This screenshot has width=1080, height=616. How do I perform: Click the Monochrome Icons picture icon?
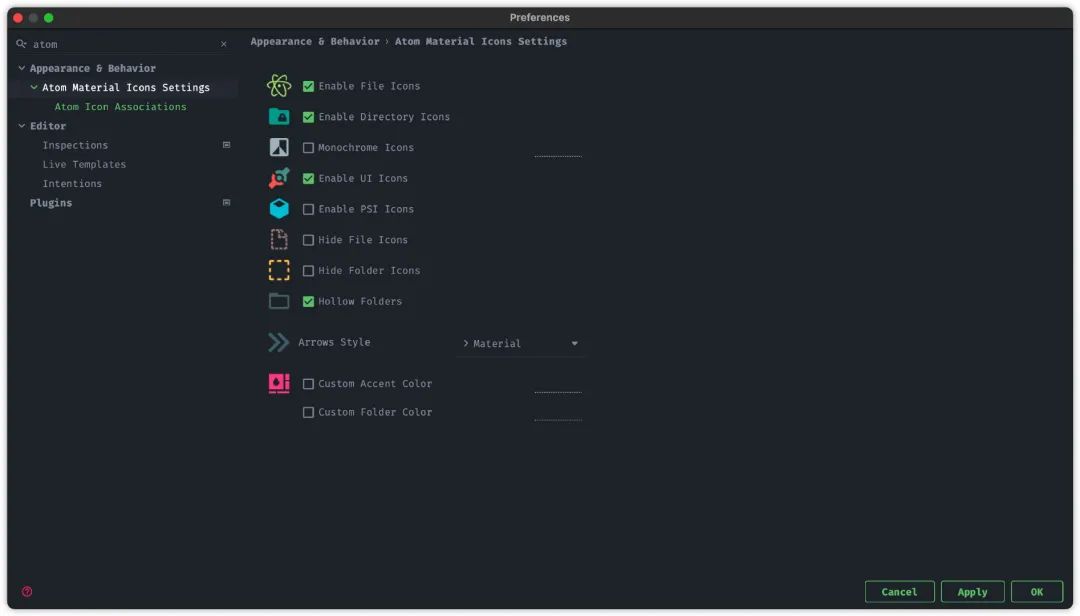279,147
